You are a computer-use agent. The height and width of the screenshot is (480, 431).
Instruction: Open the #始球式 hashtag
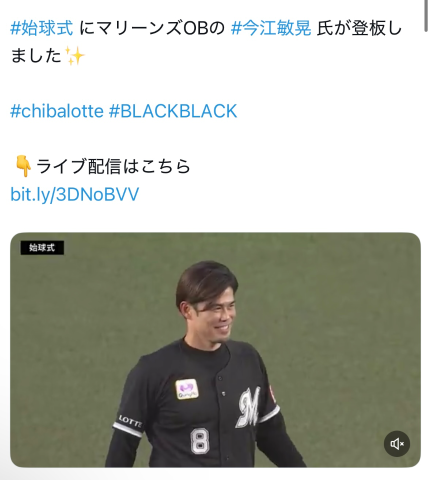(x=42, y=28)
